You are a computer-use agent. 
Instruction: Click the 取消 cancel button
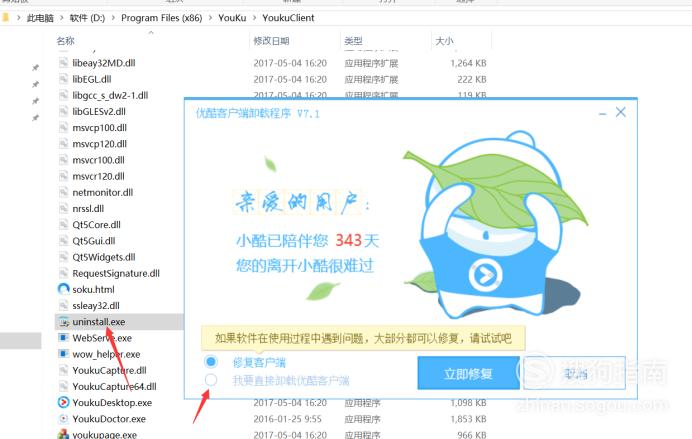[x=574, y=373]
